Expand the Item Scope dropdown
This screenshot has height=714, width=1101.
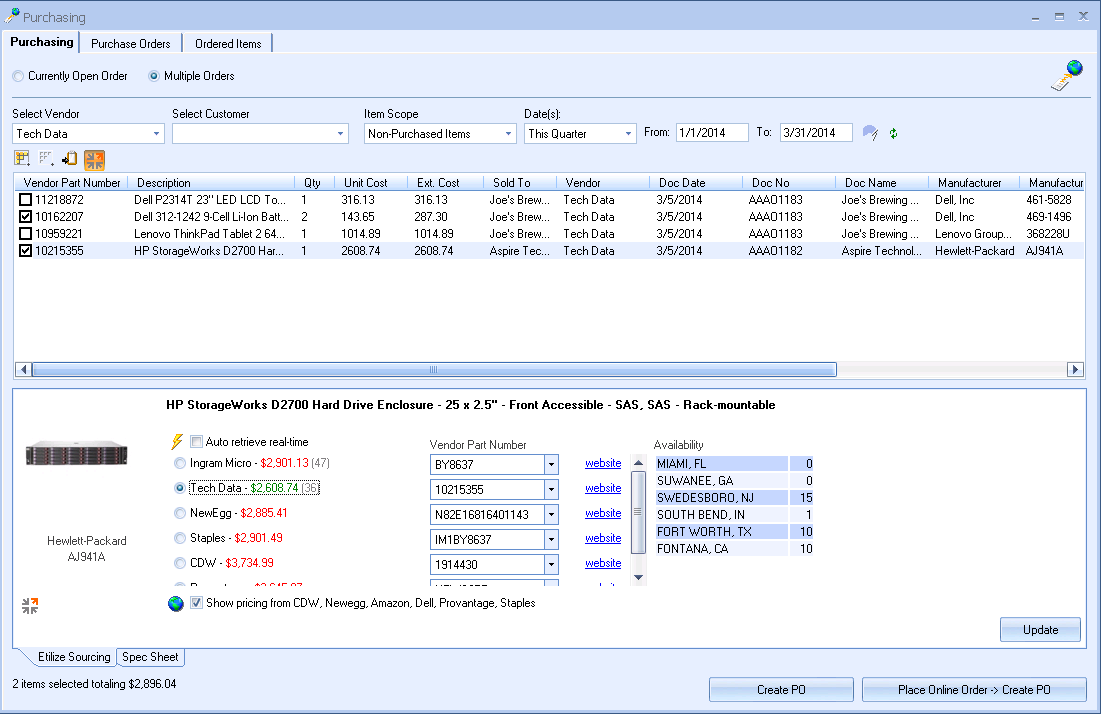[509, 133]
